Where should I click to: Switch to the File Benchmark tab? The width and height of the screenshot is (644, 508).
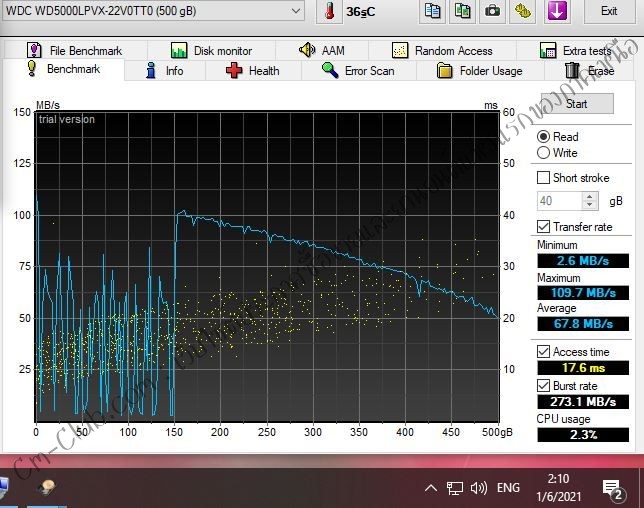click(x=75, y=51)
